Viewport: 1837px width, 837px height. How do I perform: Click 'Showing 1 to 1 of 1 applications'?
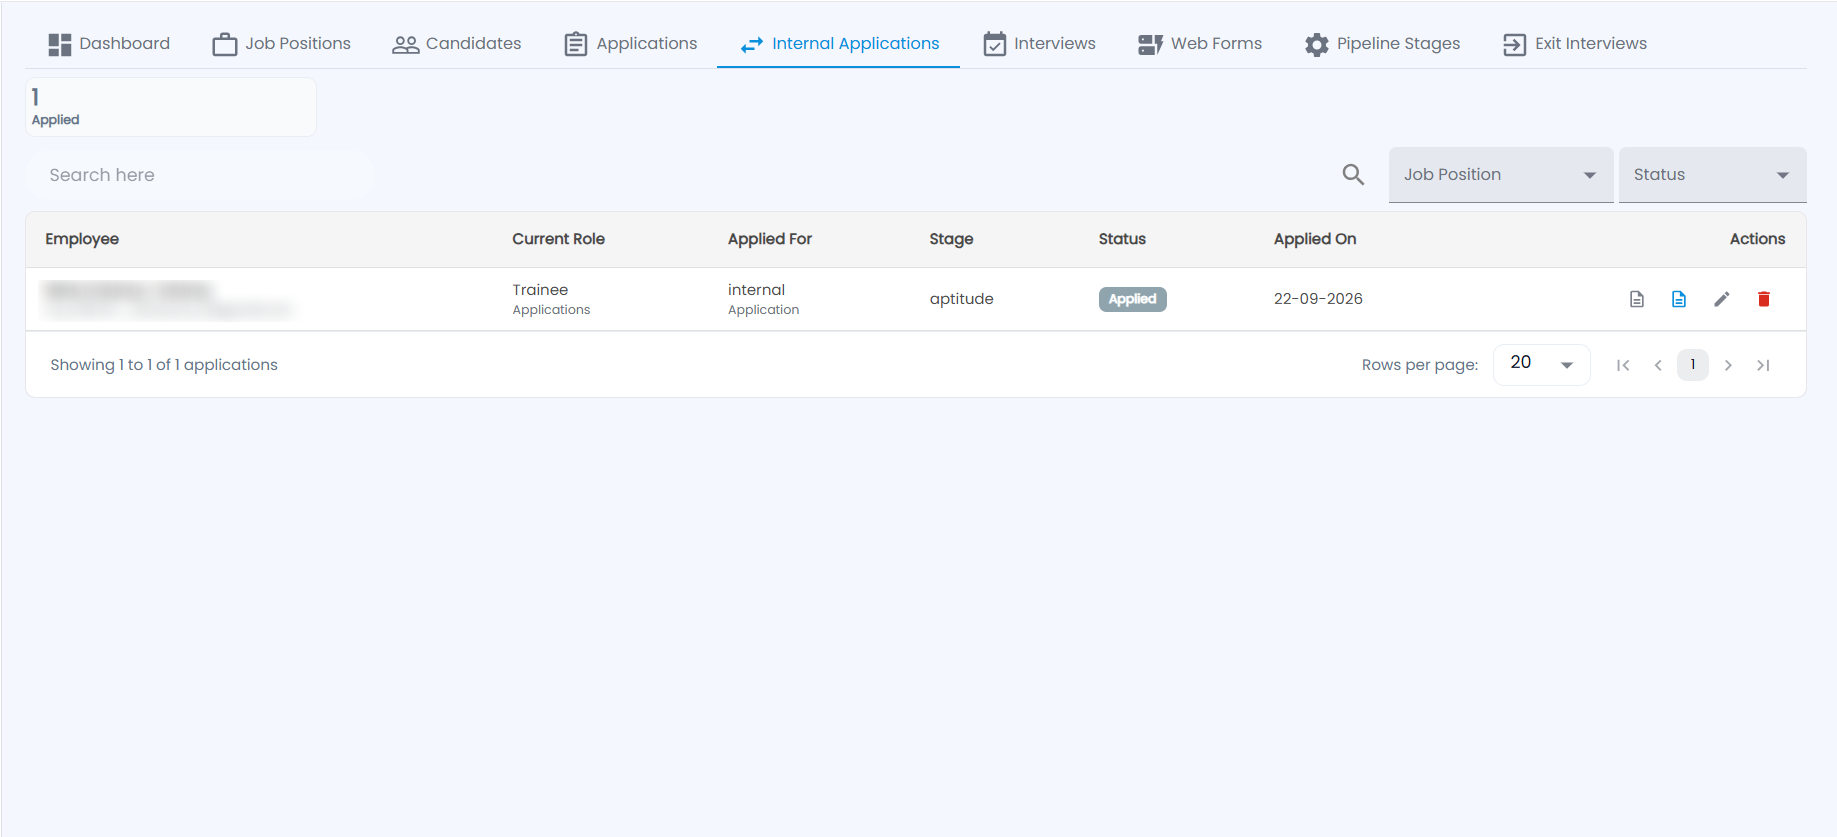pyautogui.click(x=164, y=365)
